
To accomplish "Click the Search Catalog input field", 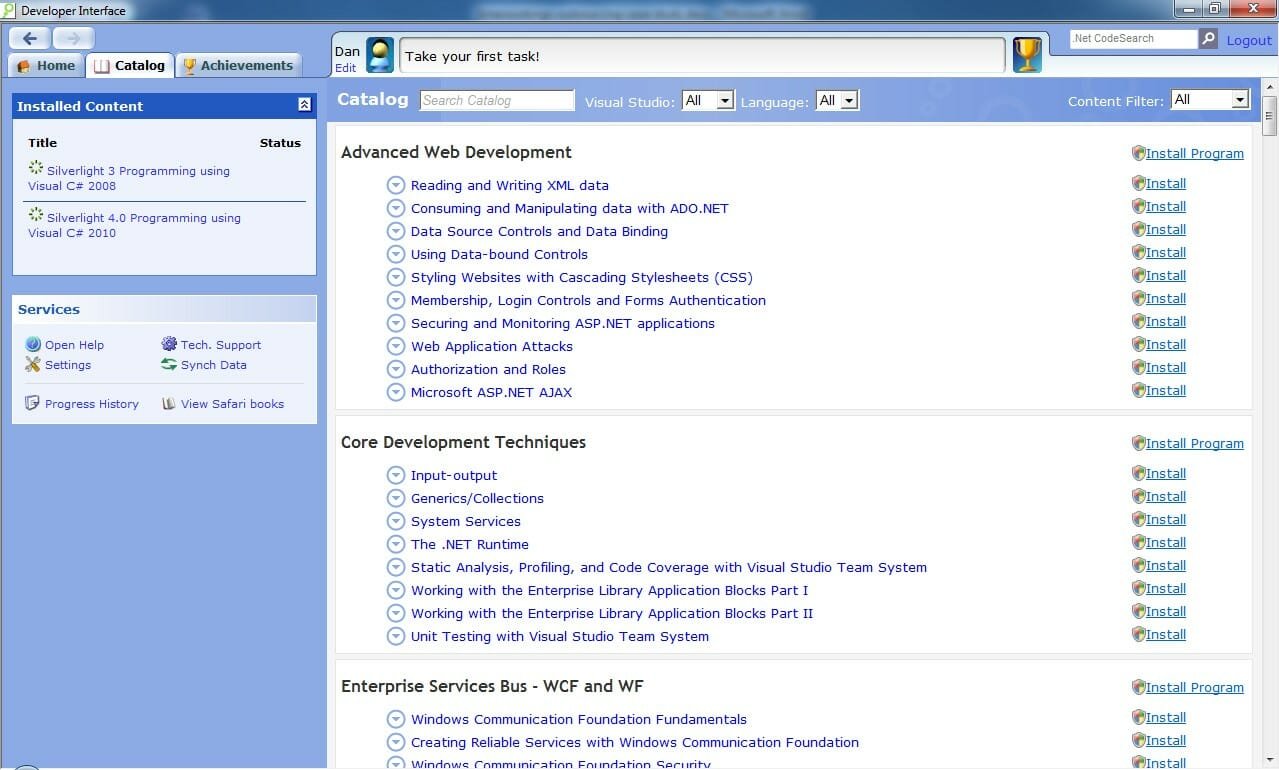I will [x=497, y=100].
